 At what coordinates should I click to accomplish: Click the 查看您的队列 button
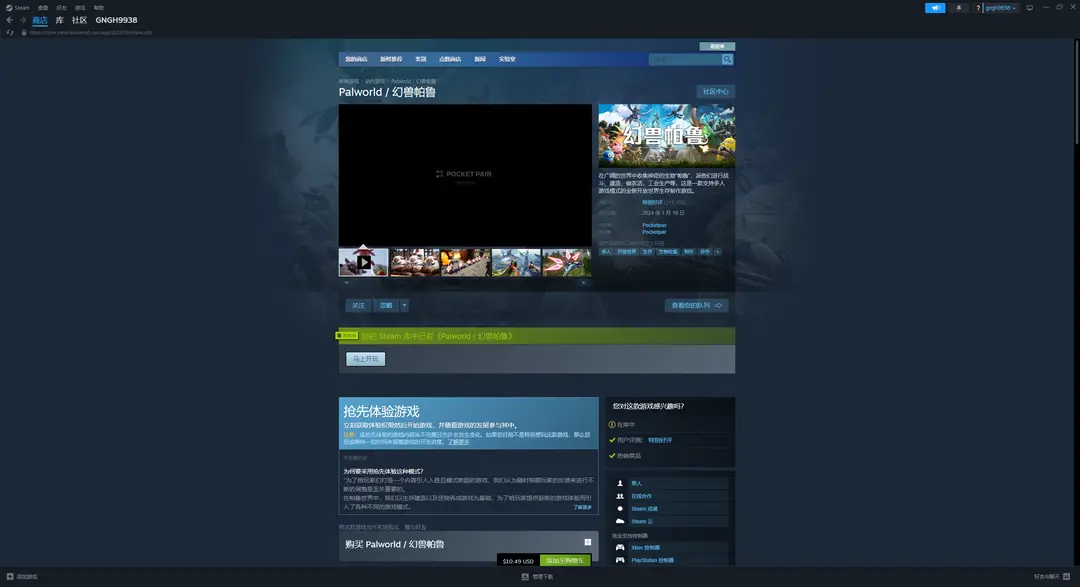point(696,305)
